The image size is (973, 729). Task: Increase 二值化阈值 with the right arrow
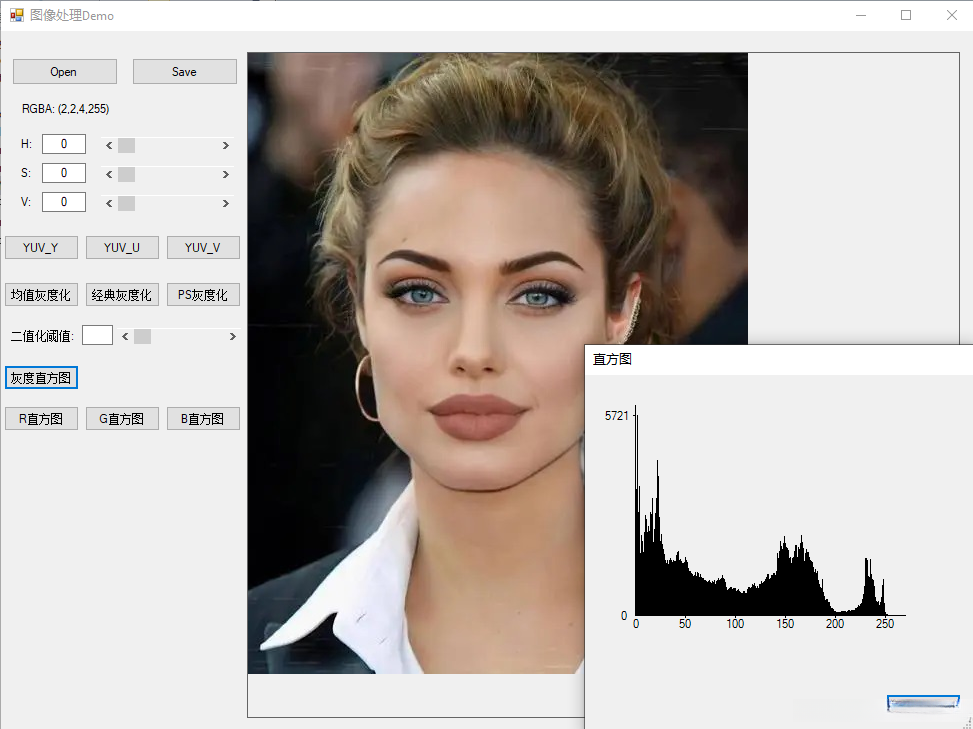[233, 336]
